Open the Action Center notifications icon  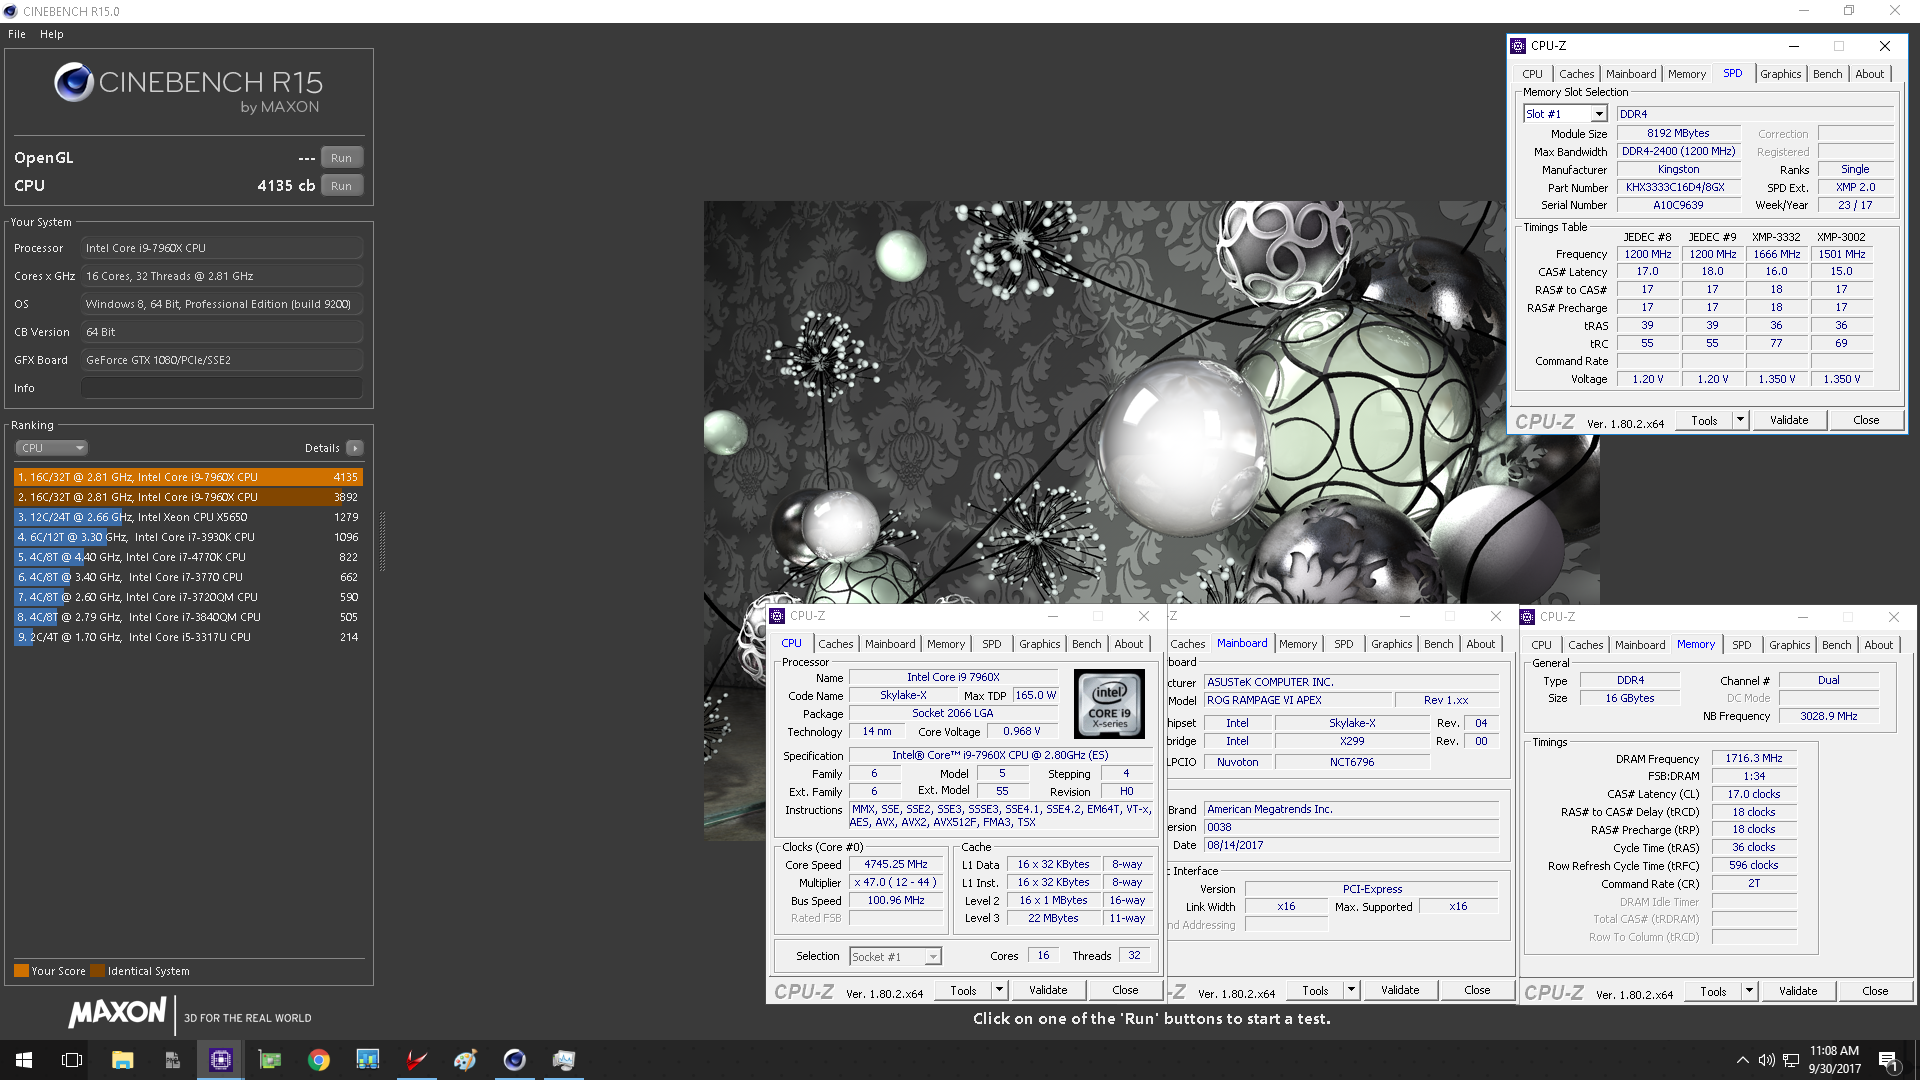point(1888,1060)
